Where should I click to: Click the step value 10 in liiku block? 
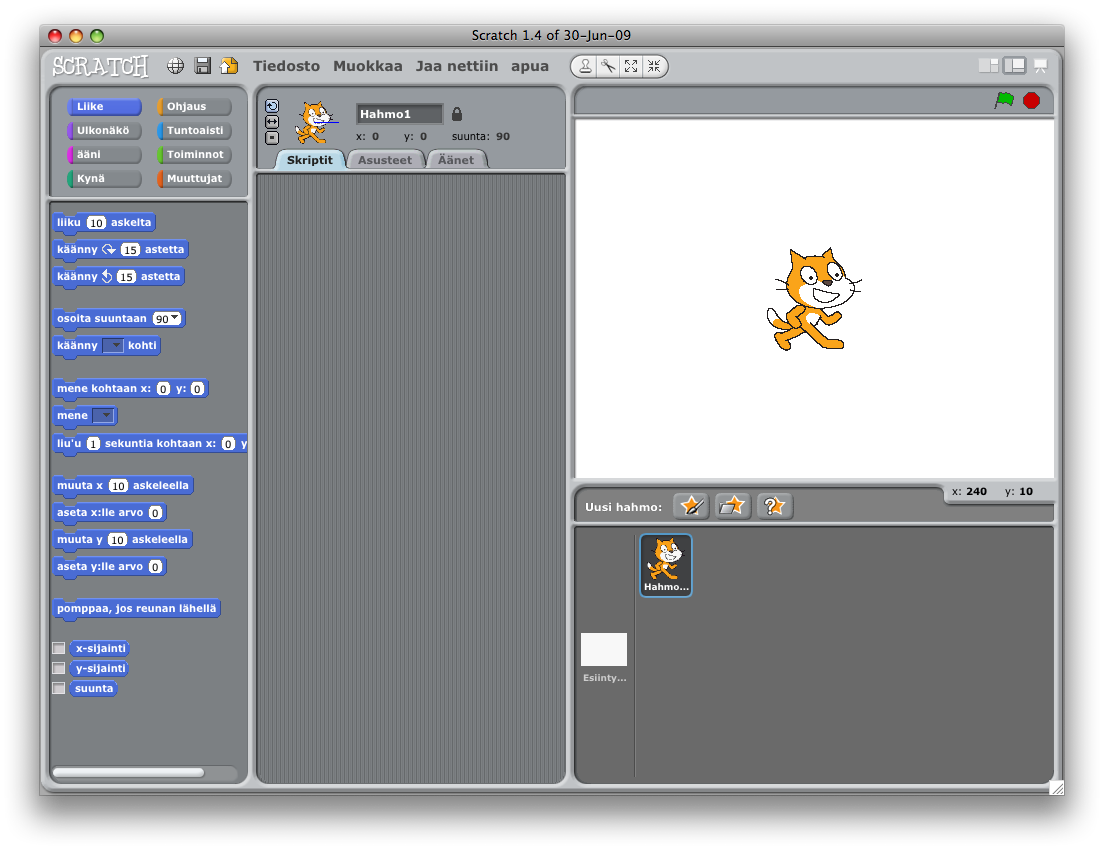click(x=96, y=223)
